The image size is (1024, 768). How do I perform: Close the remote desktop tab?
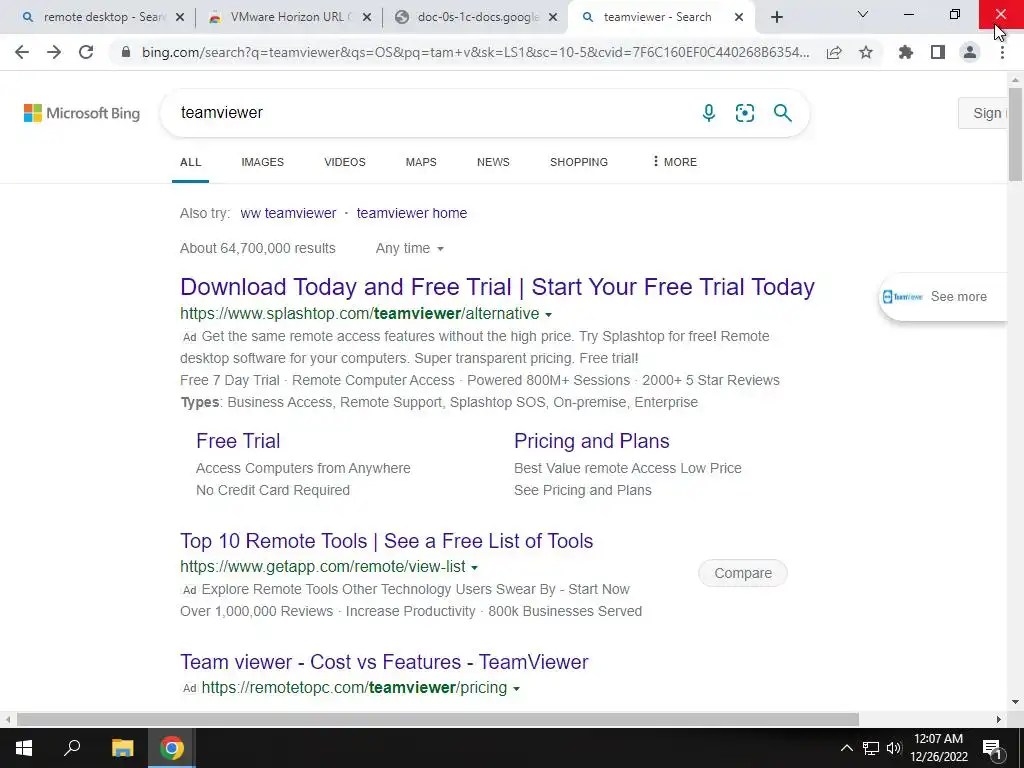coord(180,17)
